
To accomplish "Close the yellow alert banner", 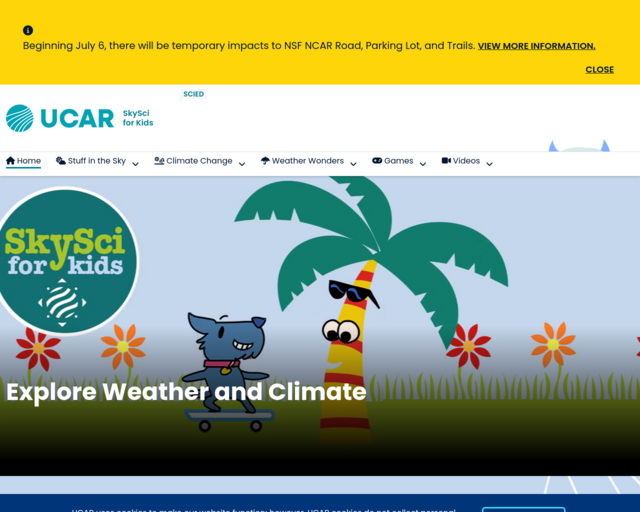I will click(x=600, y=70).
